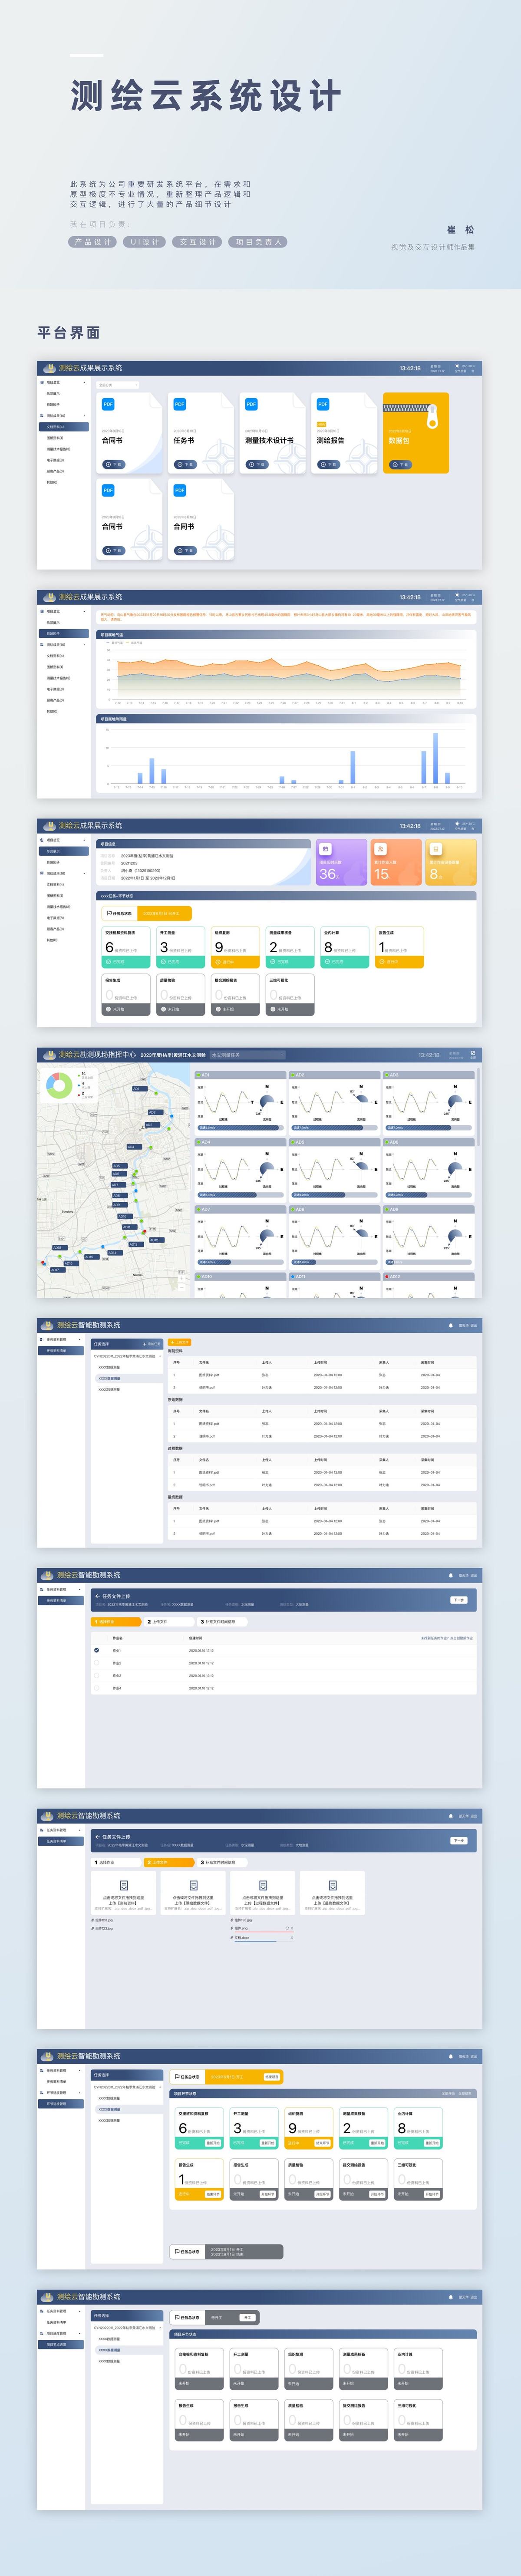Click the donut chart in command center
Image resolution: width=521 pixels, height=2576 pixels.
tap(59, 1086)
